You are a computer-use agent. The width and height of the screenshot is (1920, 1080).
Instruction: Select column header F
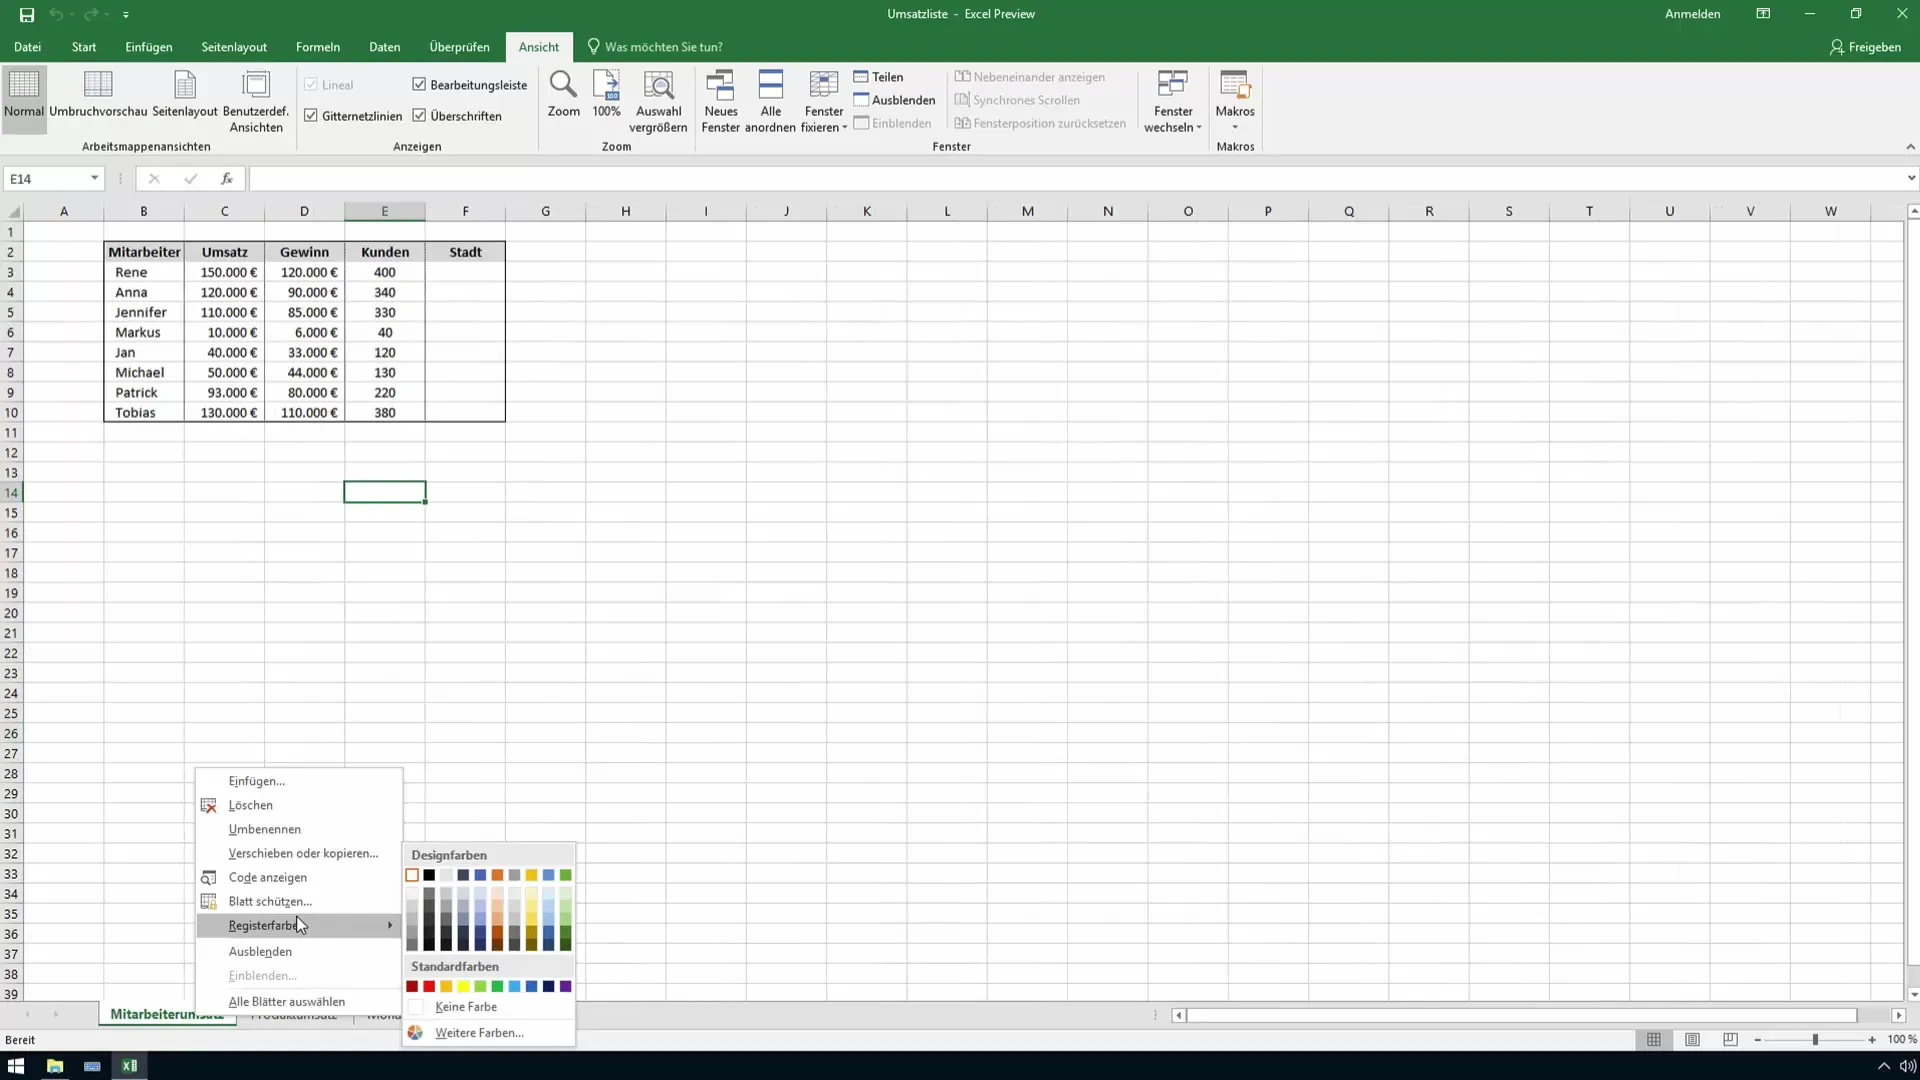[465, 211]
